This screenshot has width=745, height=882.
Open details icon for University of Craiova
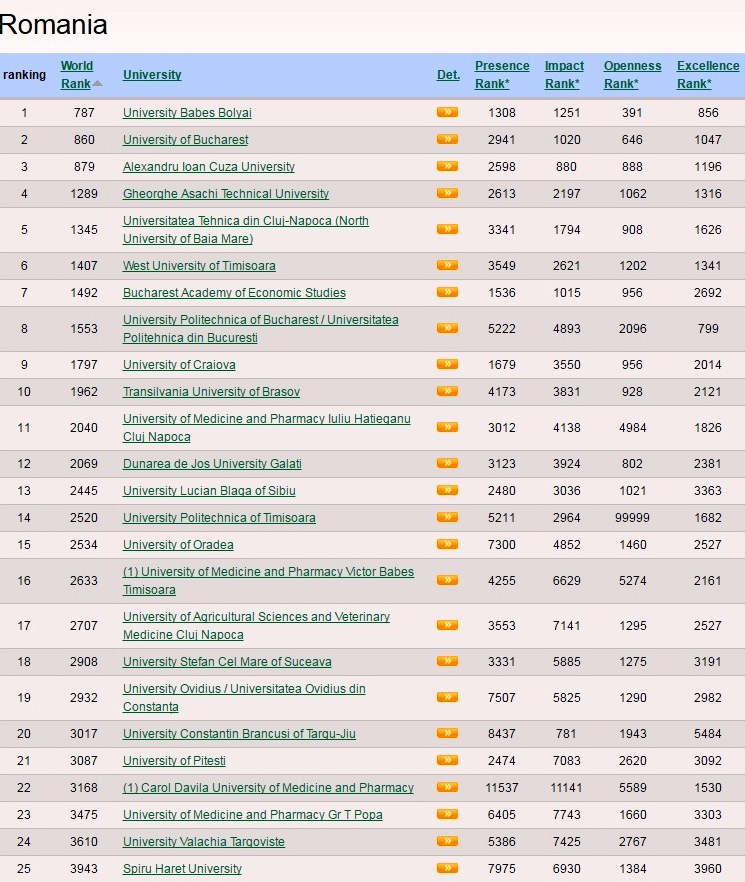click(x=447, y=364)
